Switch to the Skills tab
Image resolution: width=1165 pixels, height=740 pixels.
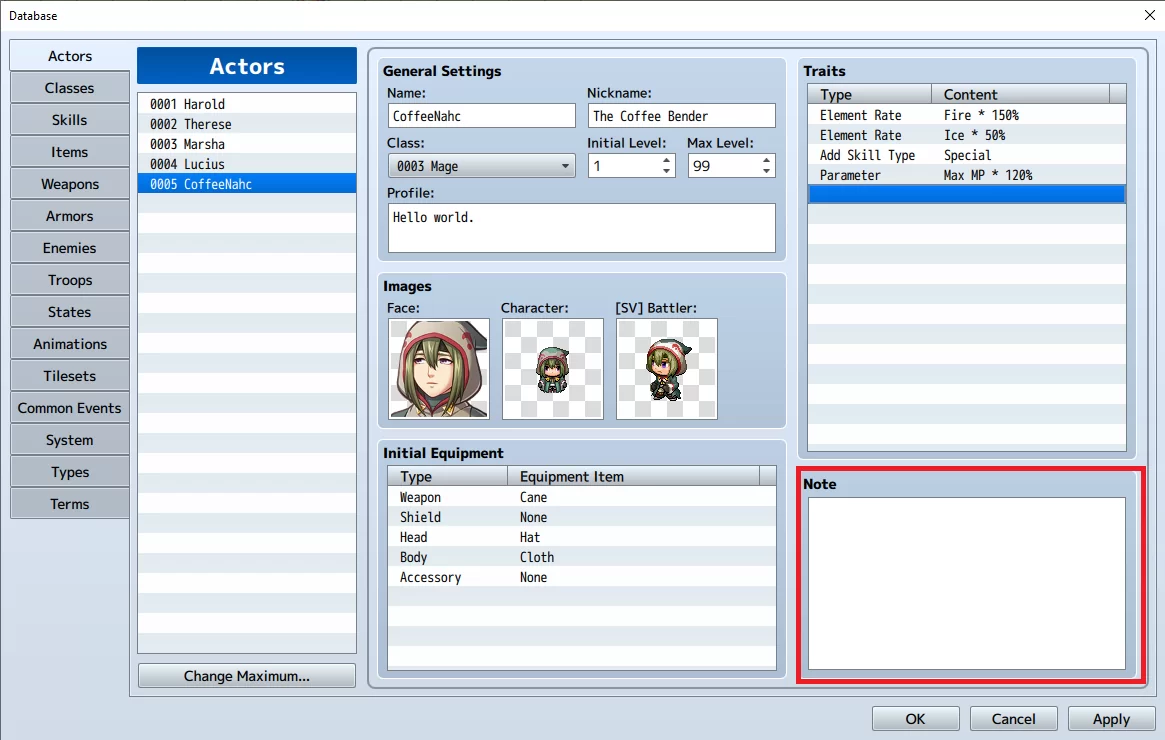click(70, 120)
